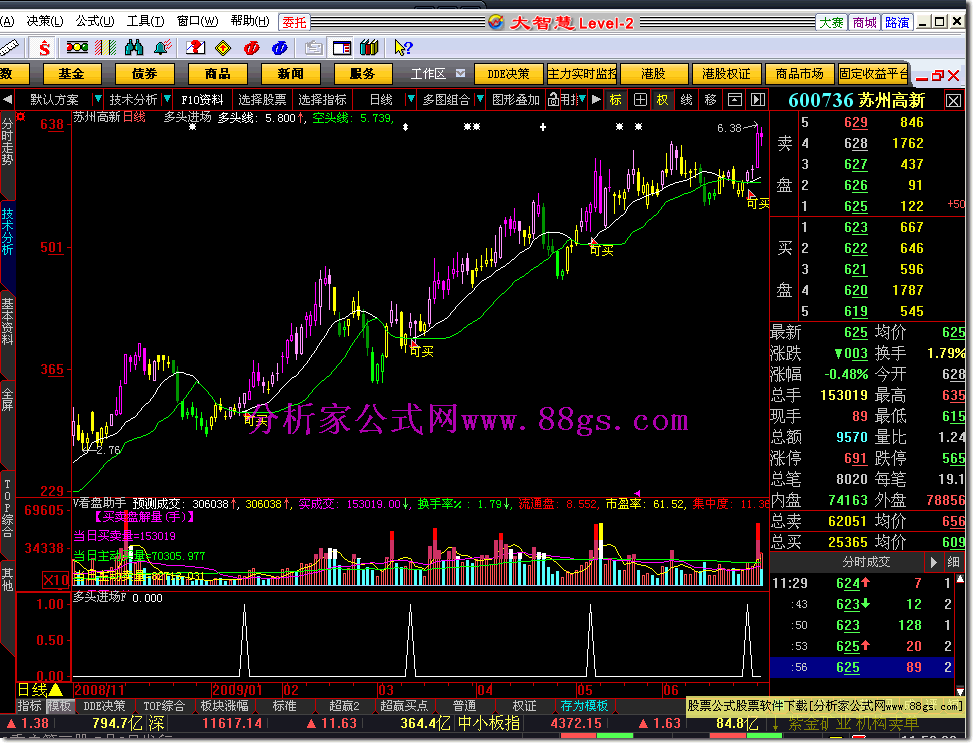Click the blue circular D icon
The image size is (976, 745).
click(x=280, y=48)
